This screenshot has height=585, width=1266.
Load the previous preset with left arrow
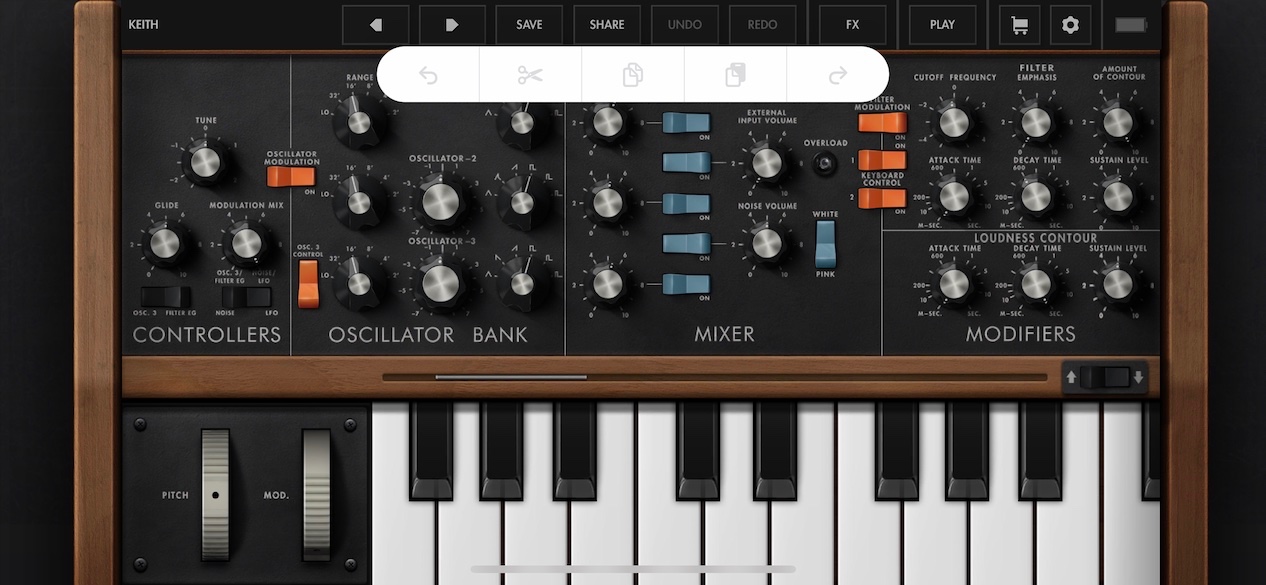pyautogui.click(x=376, y=25)
